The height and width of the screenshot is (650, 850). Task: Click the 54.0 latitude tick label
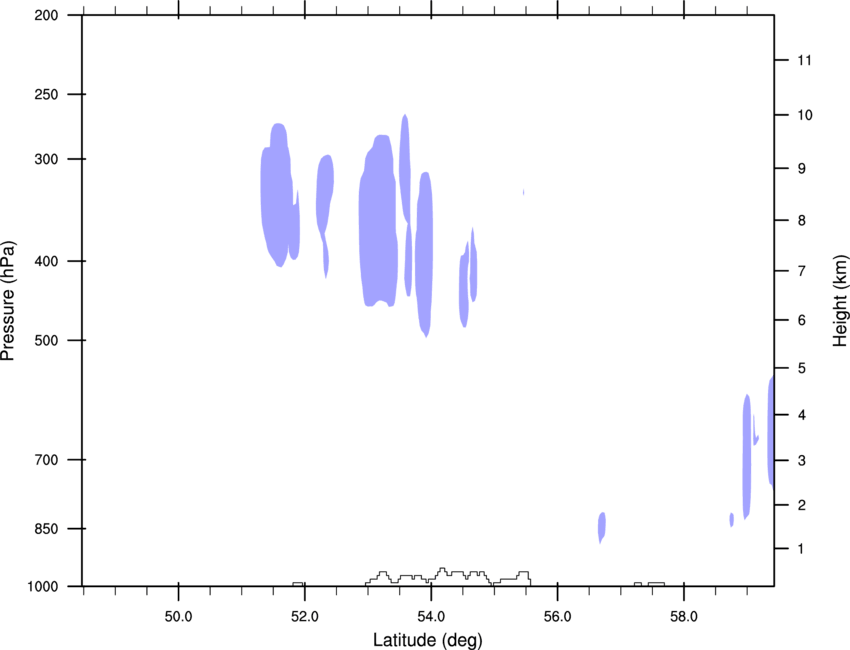[x=432, y=617]
